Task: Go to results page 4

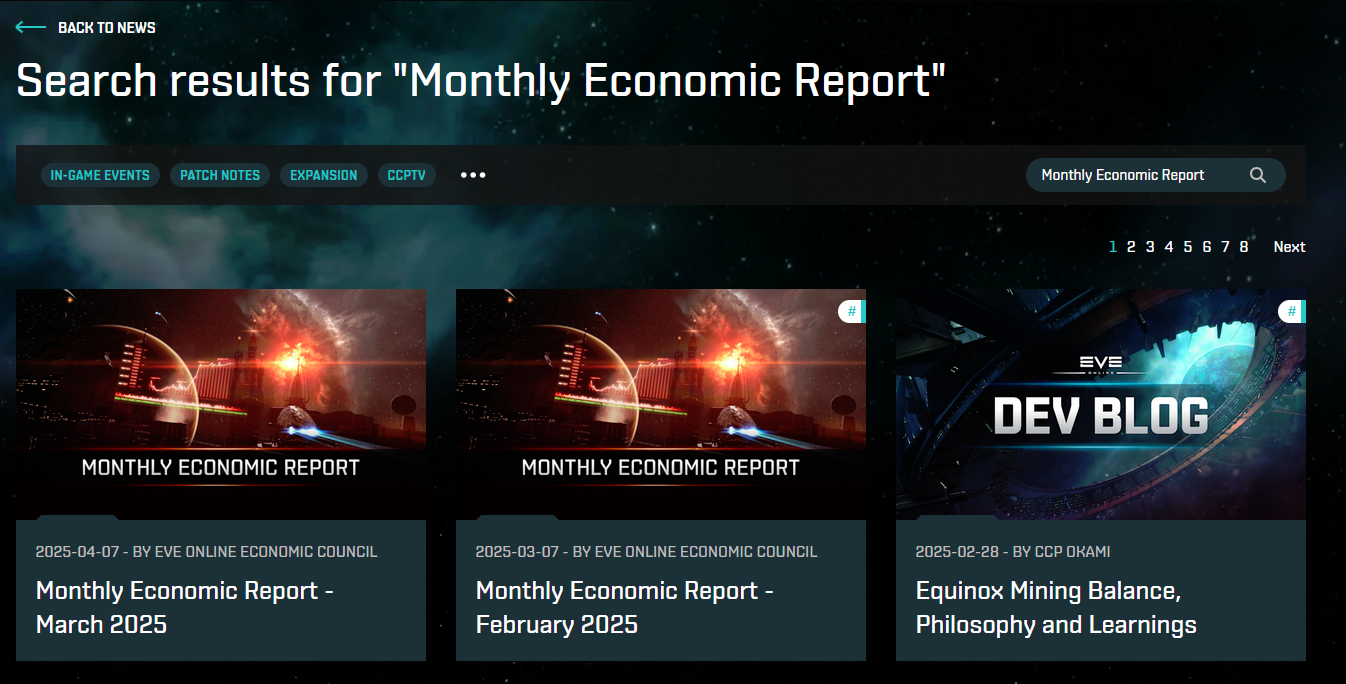Action: click(1169, 247)
